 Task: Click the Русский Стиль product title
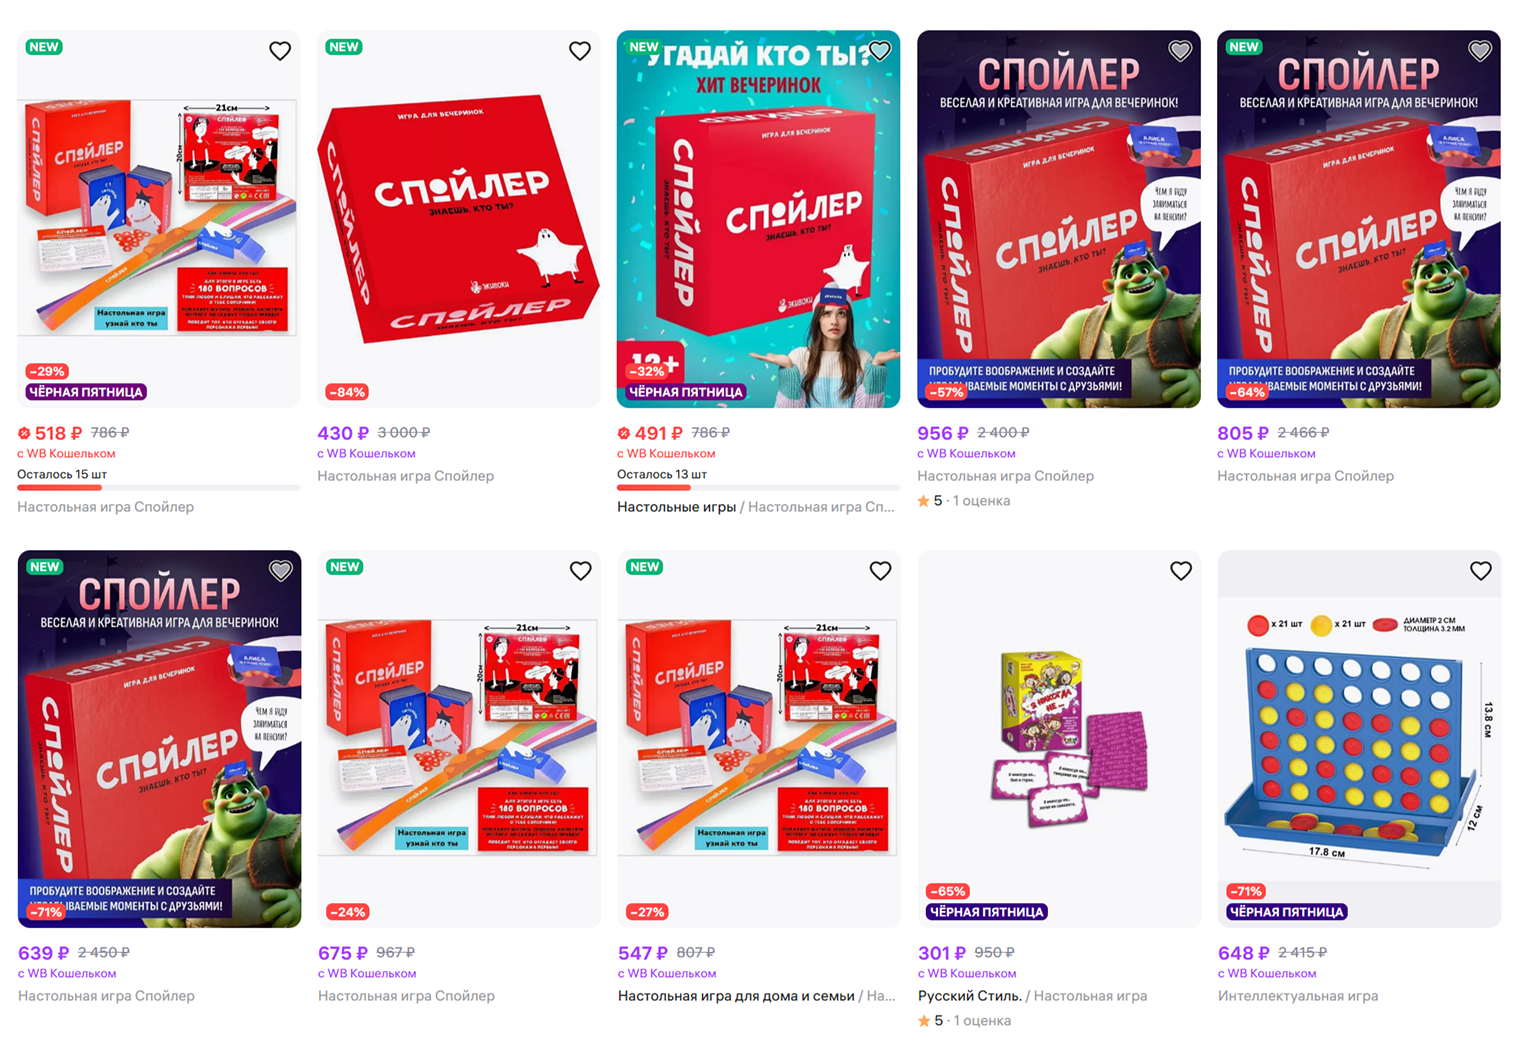point(970,996)
